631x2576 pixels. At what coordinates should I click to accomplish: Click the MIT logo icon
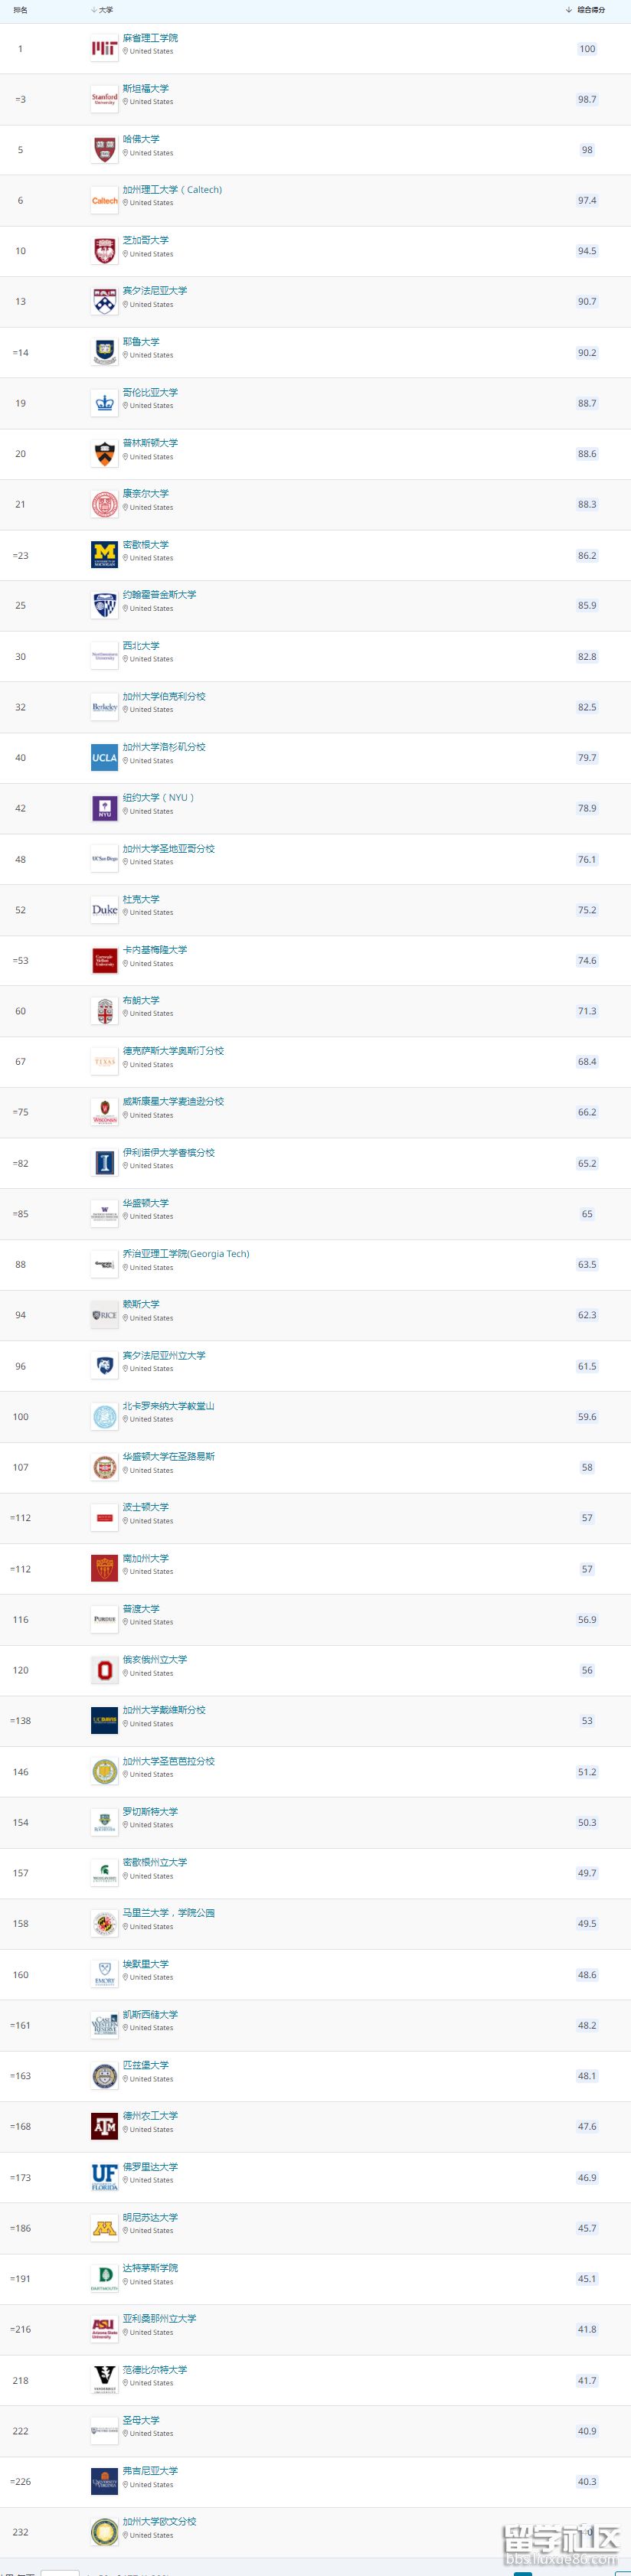(x=104, y=48)
